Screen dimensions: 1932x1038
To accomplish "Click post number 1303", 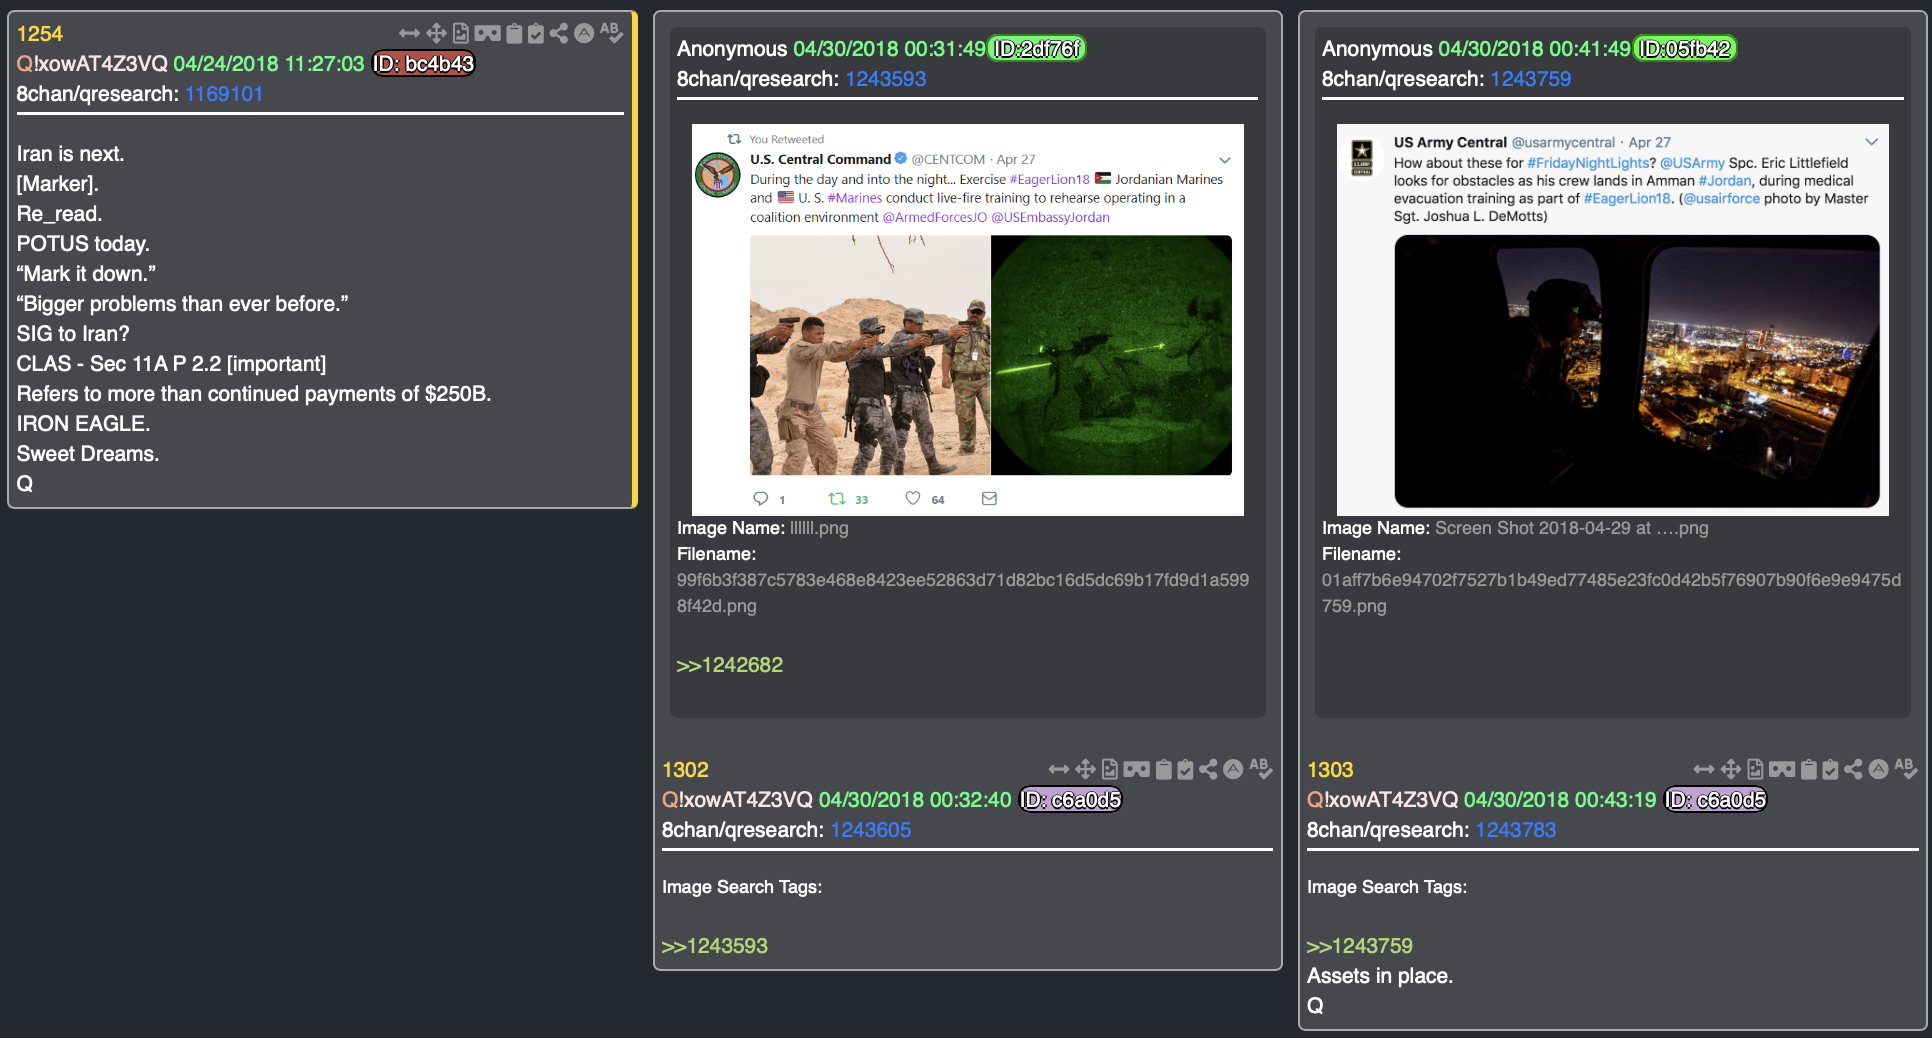I will [x=1330, y=770].
